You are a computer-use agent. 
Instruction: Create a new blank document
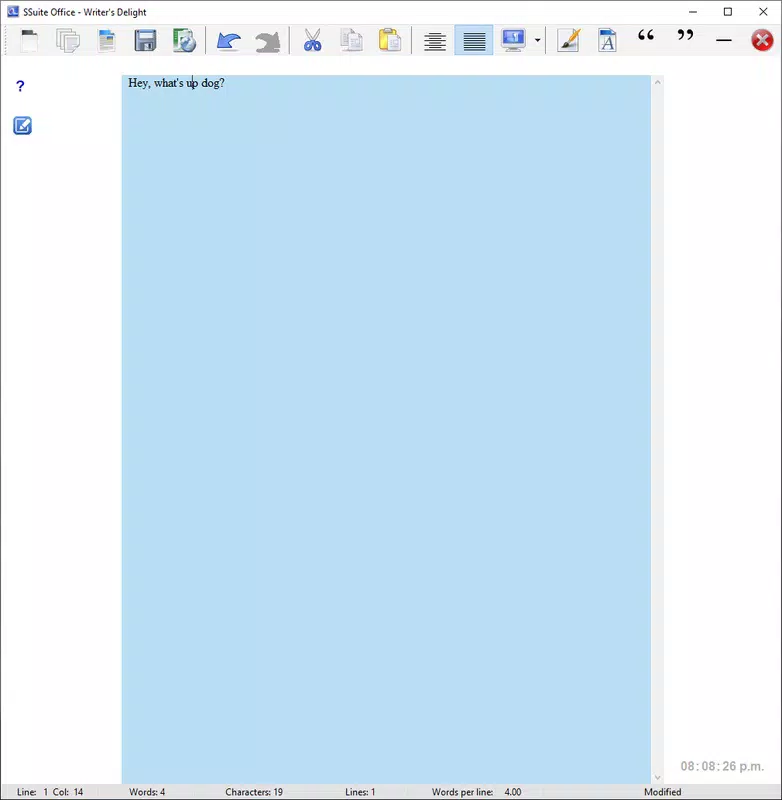[x=29, y=40]
